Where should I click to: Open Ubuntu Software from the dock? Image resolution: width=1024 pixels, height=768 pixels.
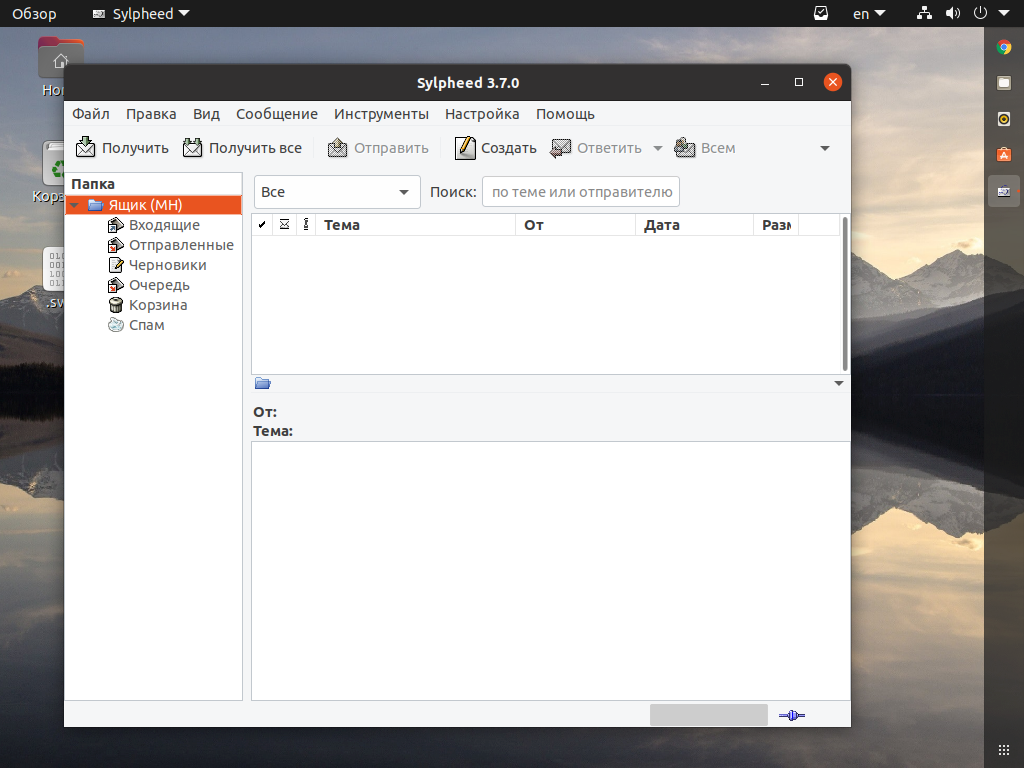1004,155
